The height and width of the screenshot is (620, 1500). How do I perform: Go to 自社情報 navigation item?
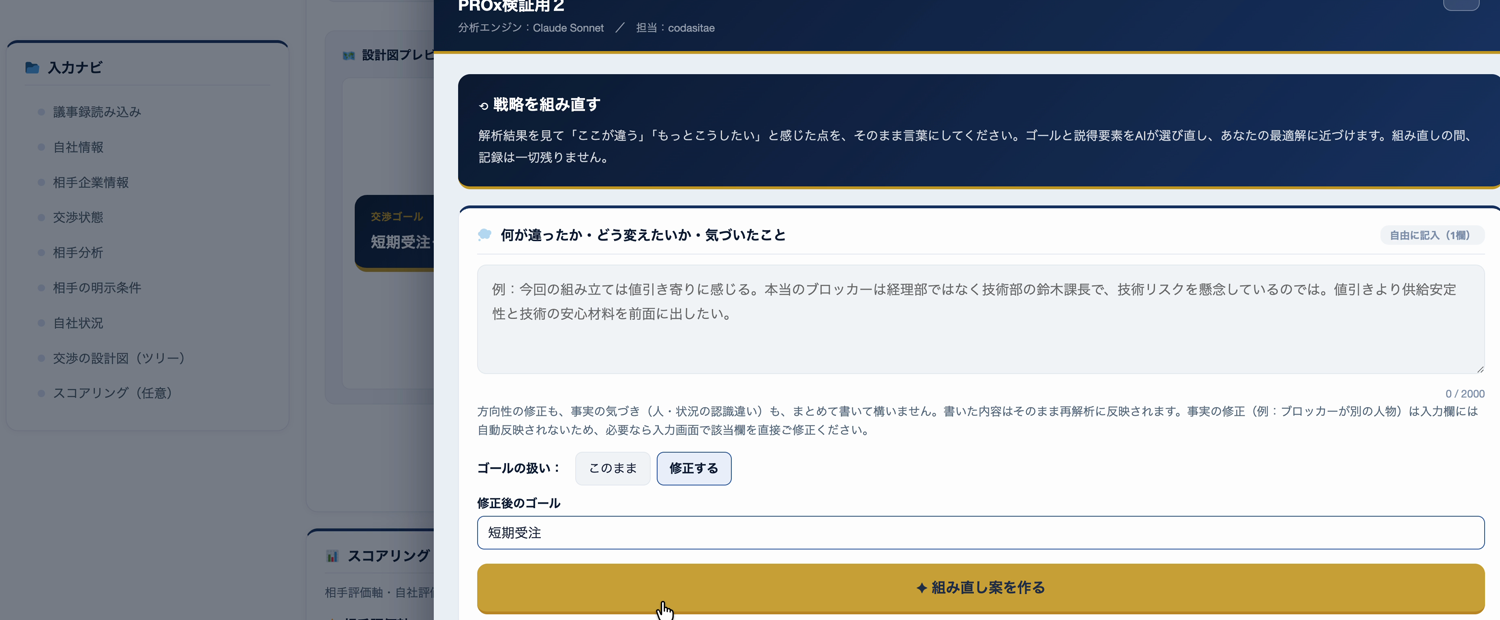click(78, 147)
